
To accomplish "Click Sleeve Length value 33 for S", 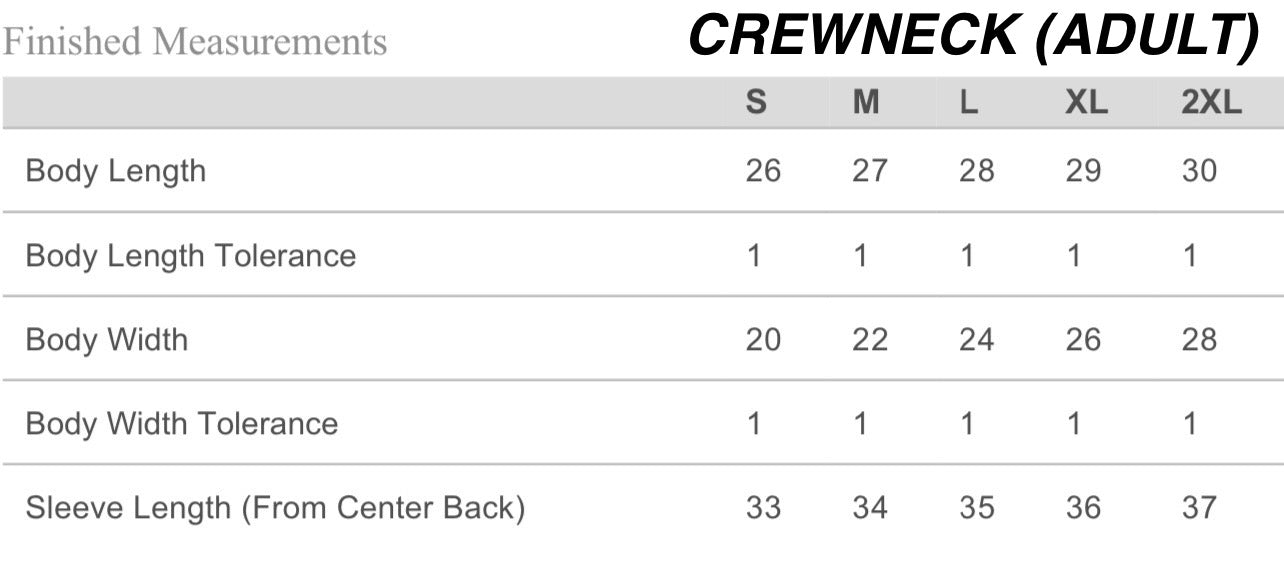I will [763, 508].
